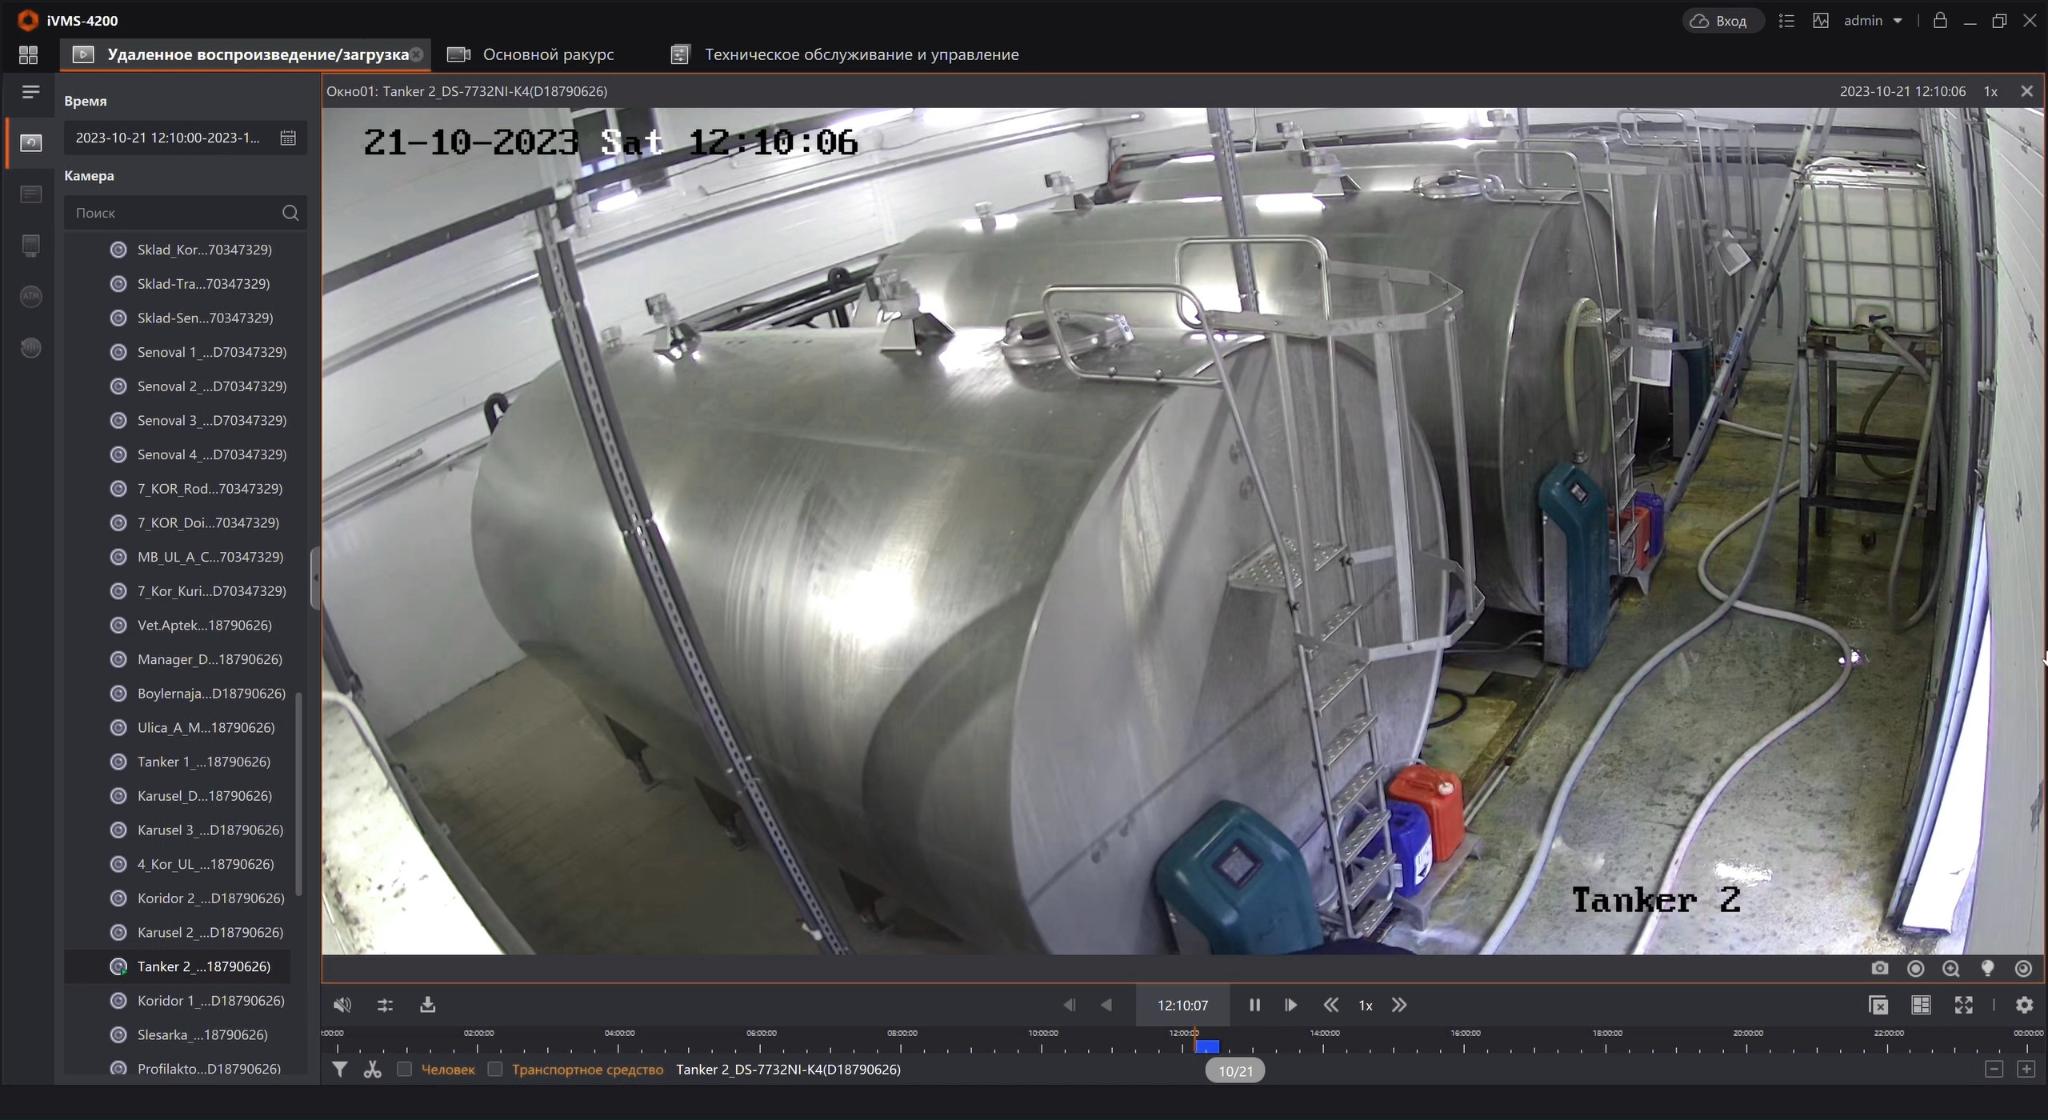The image size is (2048, 1120).
Task: Step backward one frame
Action: click(x=1070, y=1005)
